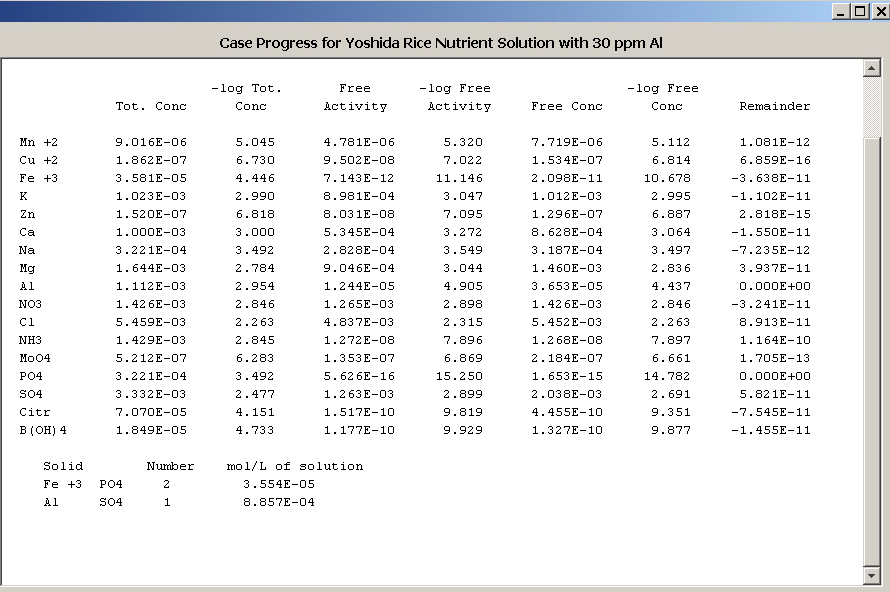
Task: Click Citr remainder value -7.545E-11
Action: coord(771,412)
